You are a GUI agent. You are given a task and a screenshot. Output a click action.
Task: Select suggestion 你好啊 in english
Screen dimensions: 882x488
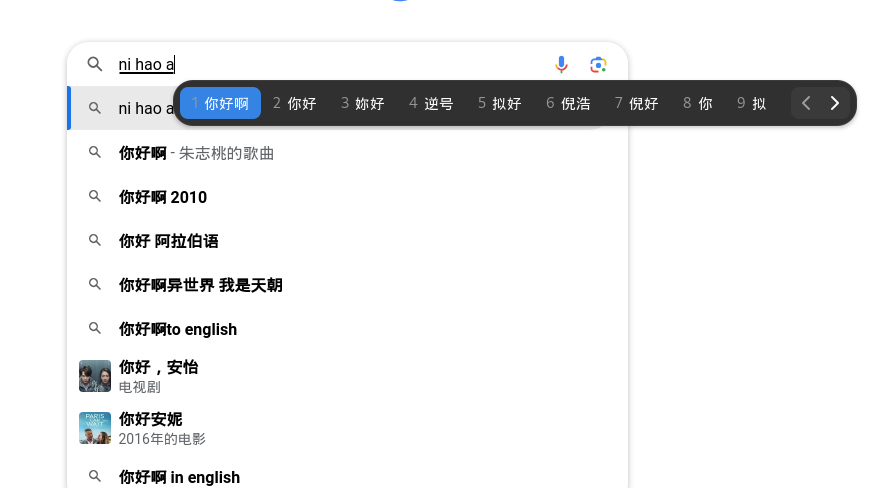348,477
